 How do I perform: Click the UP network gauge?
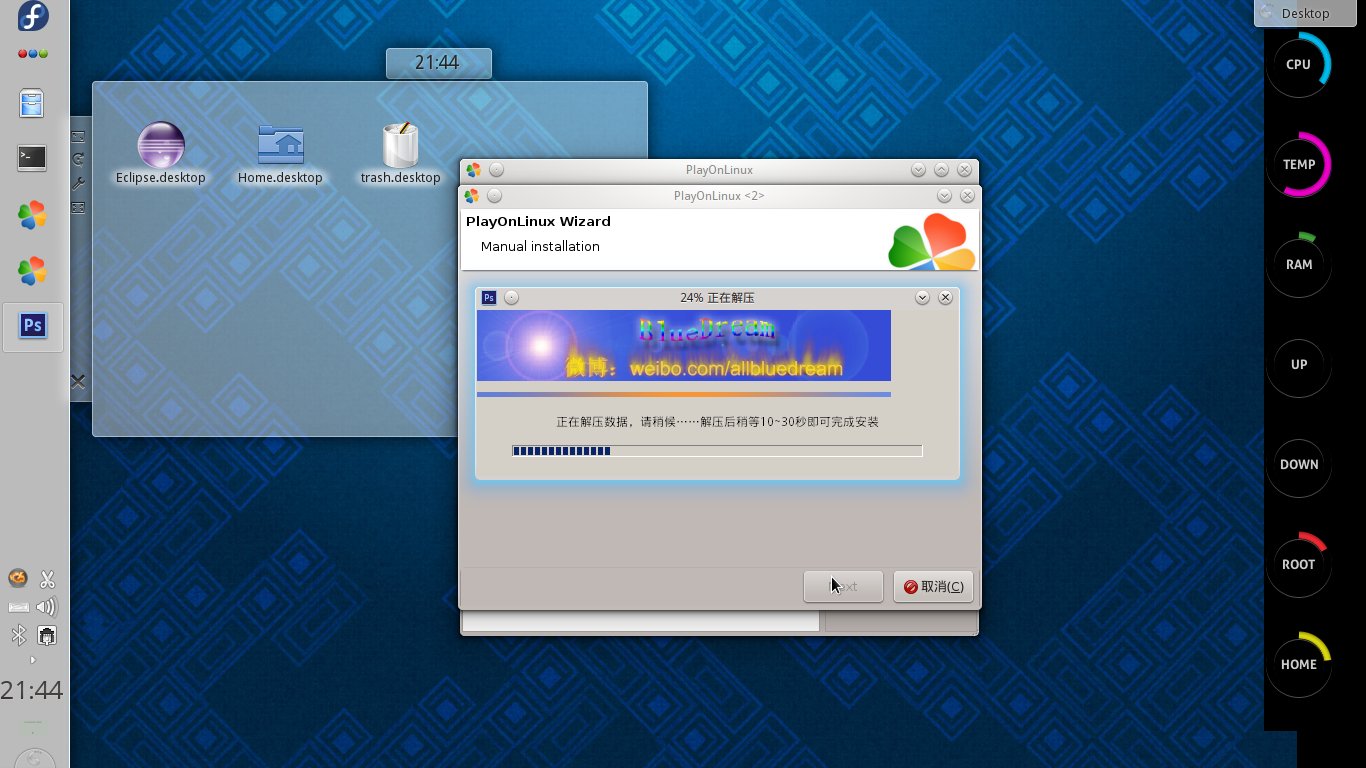pyautogui.click(x=1298, y=364)
